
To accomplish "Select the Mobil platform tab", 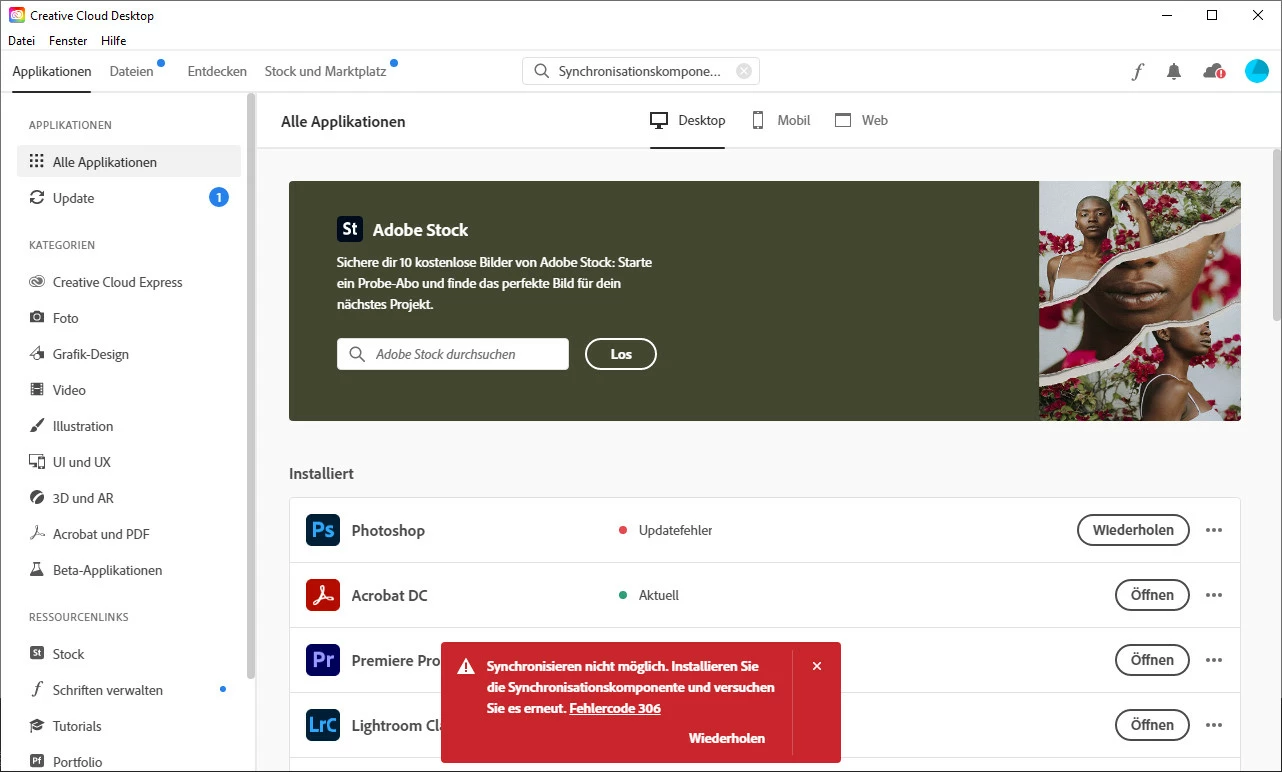I will coord(780,120).
